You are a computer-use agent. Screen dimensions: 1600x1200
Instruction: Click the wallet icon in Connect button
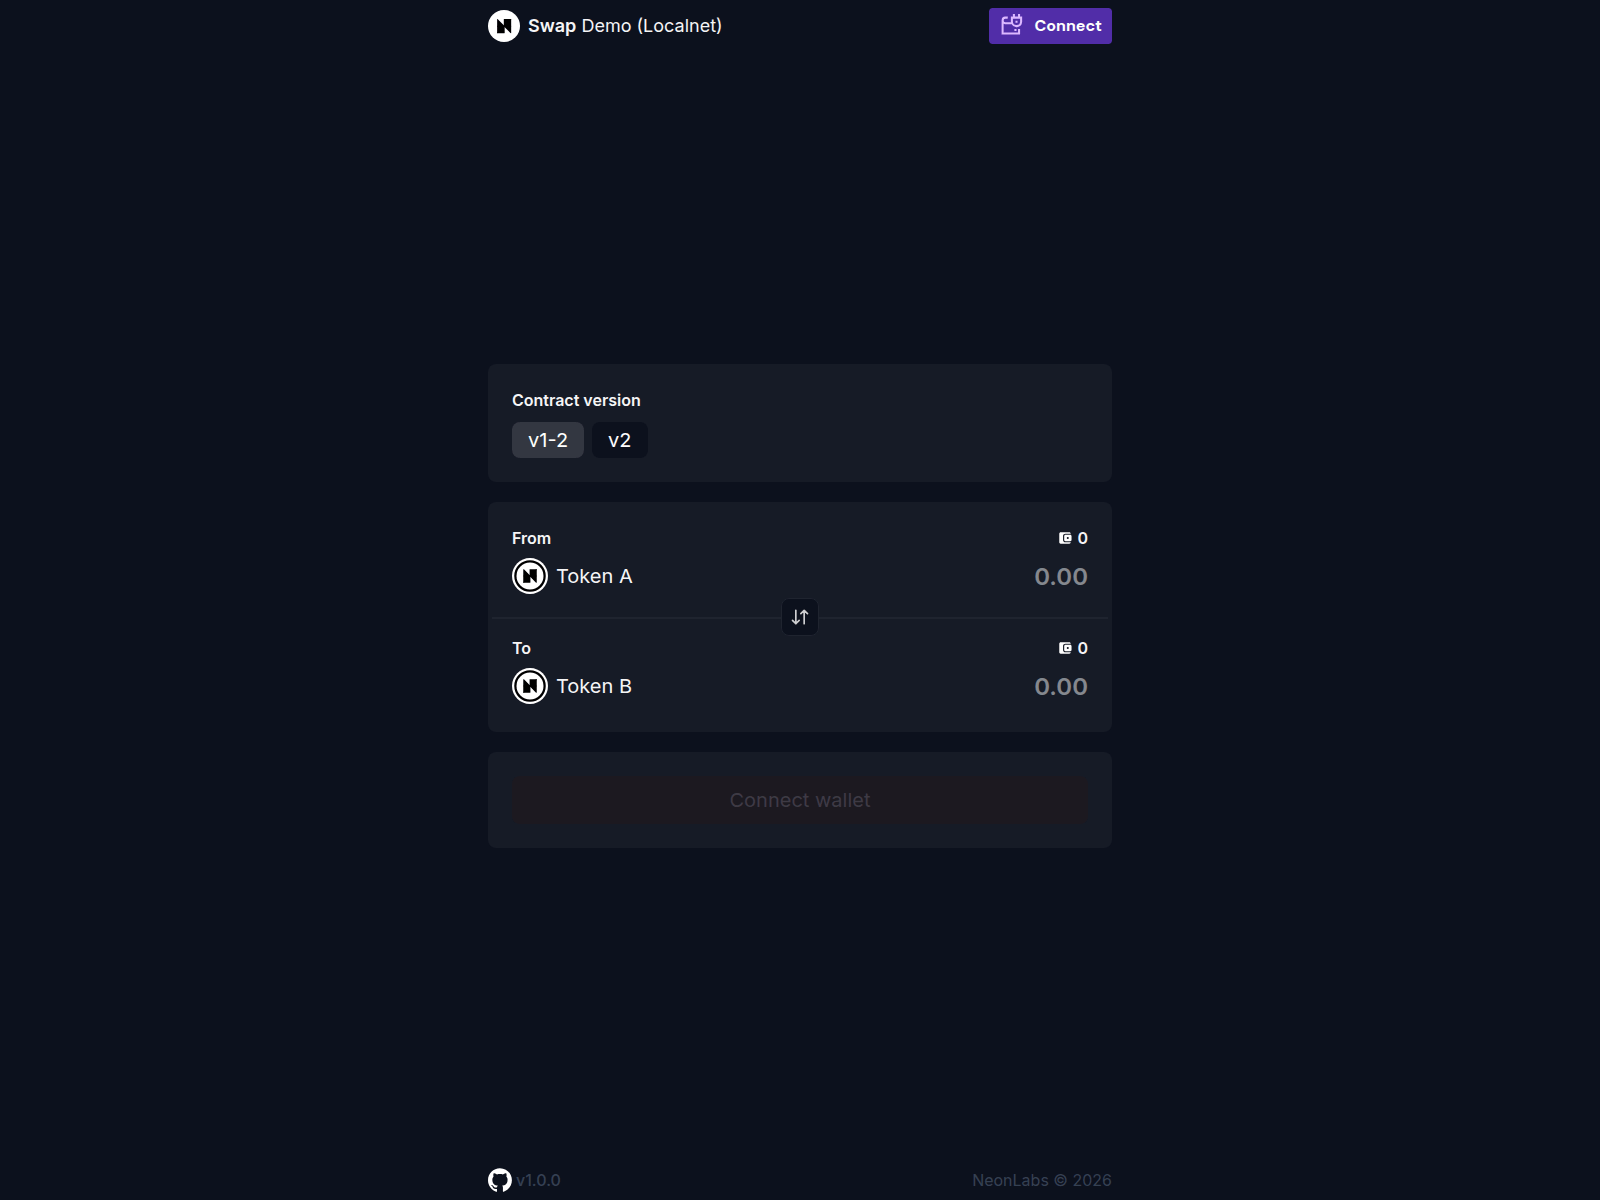coord(1012,25)
